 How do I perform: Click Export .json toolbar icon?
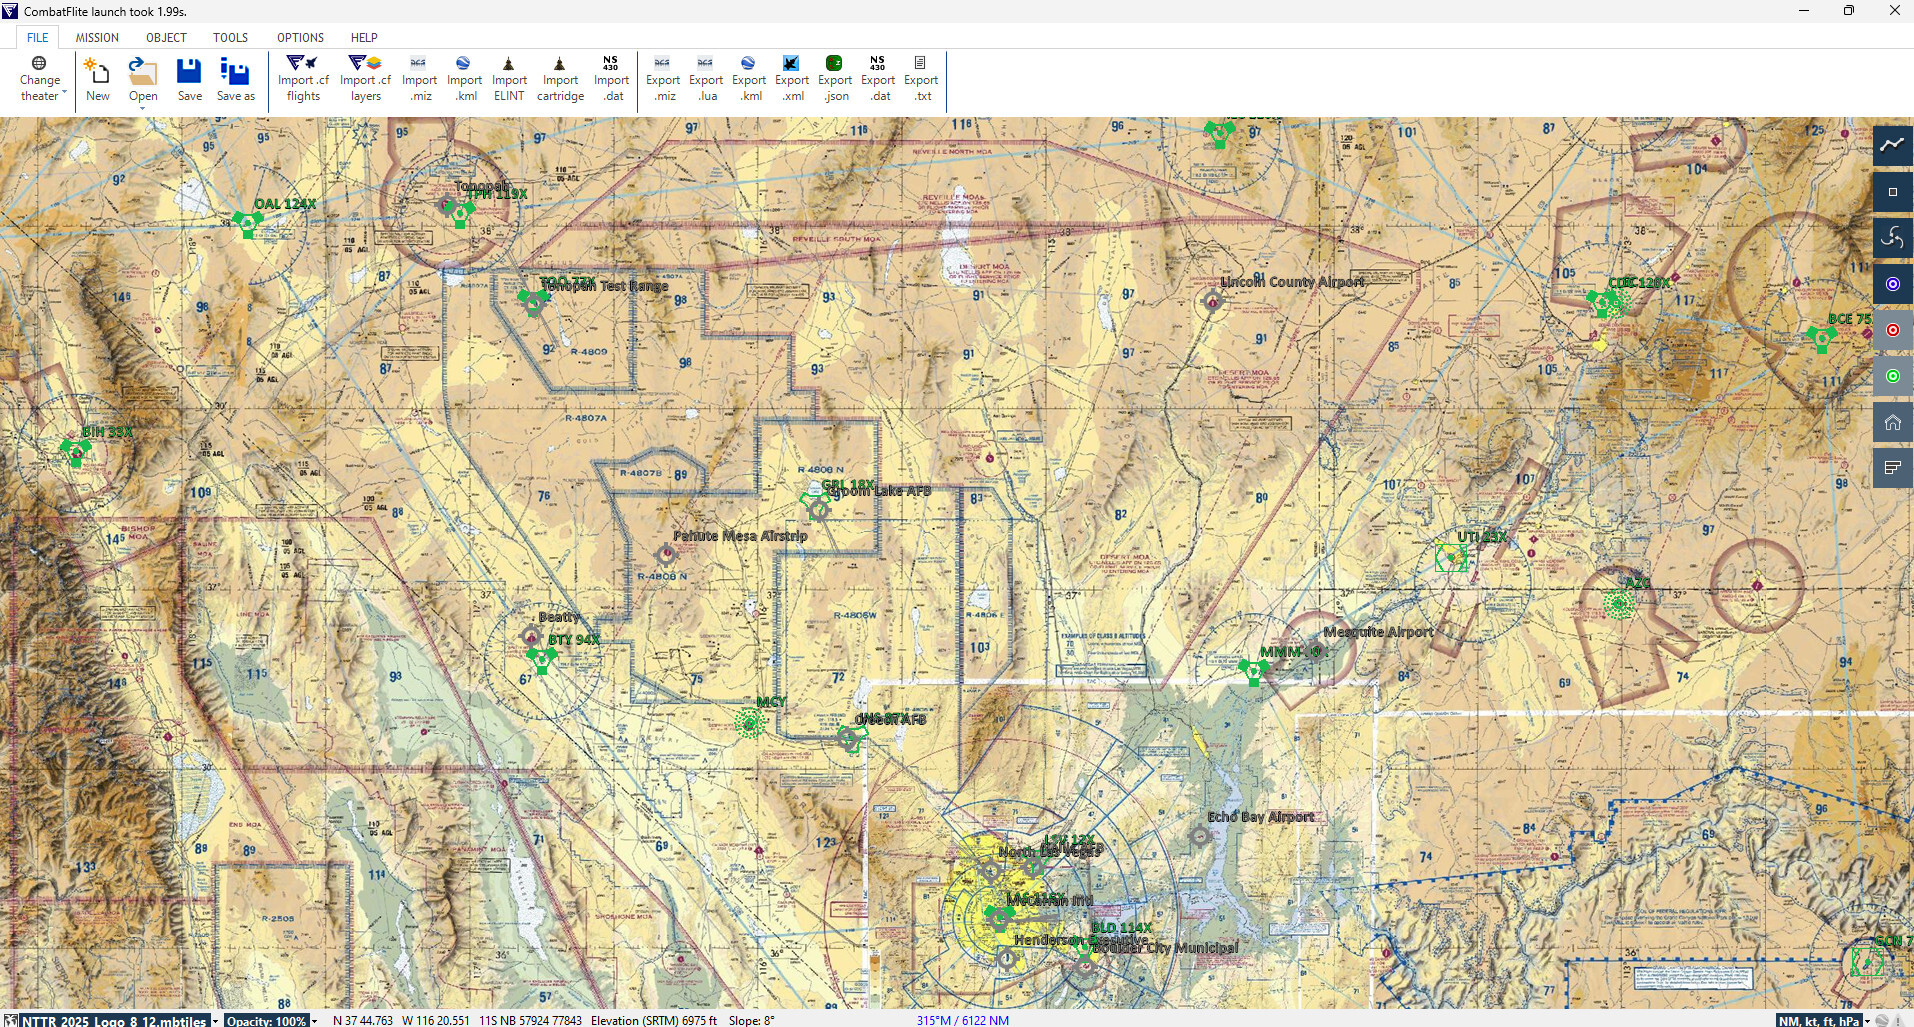coord(835,79)
